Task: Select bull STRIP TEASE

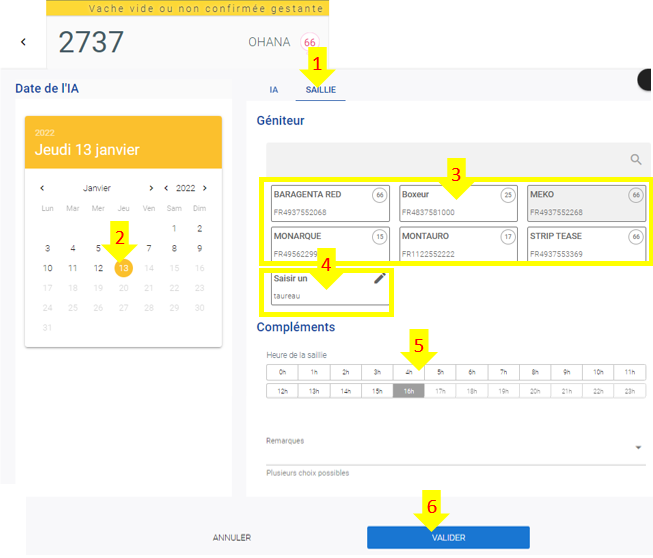Action: coord(586,244)
